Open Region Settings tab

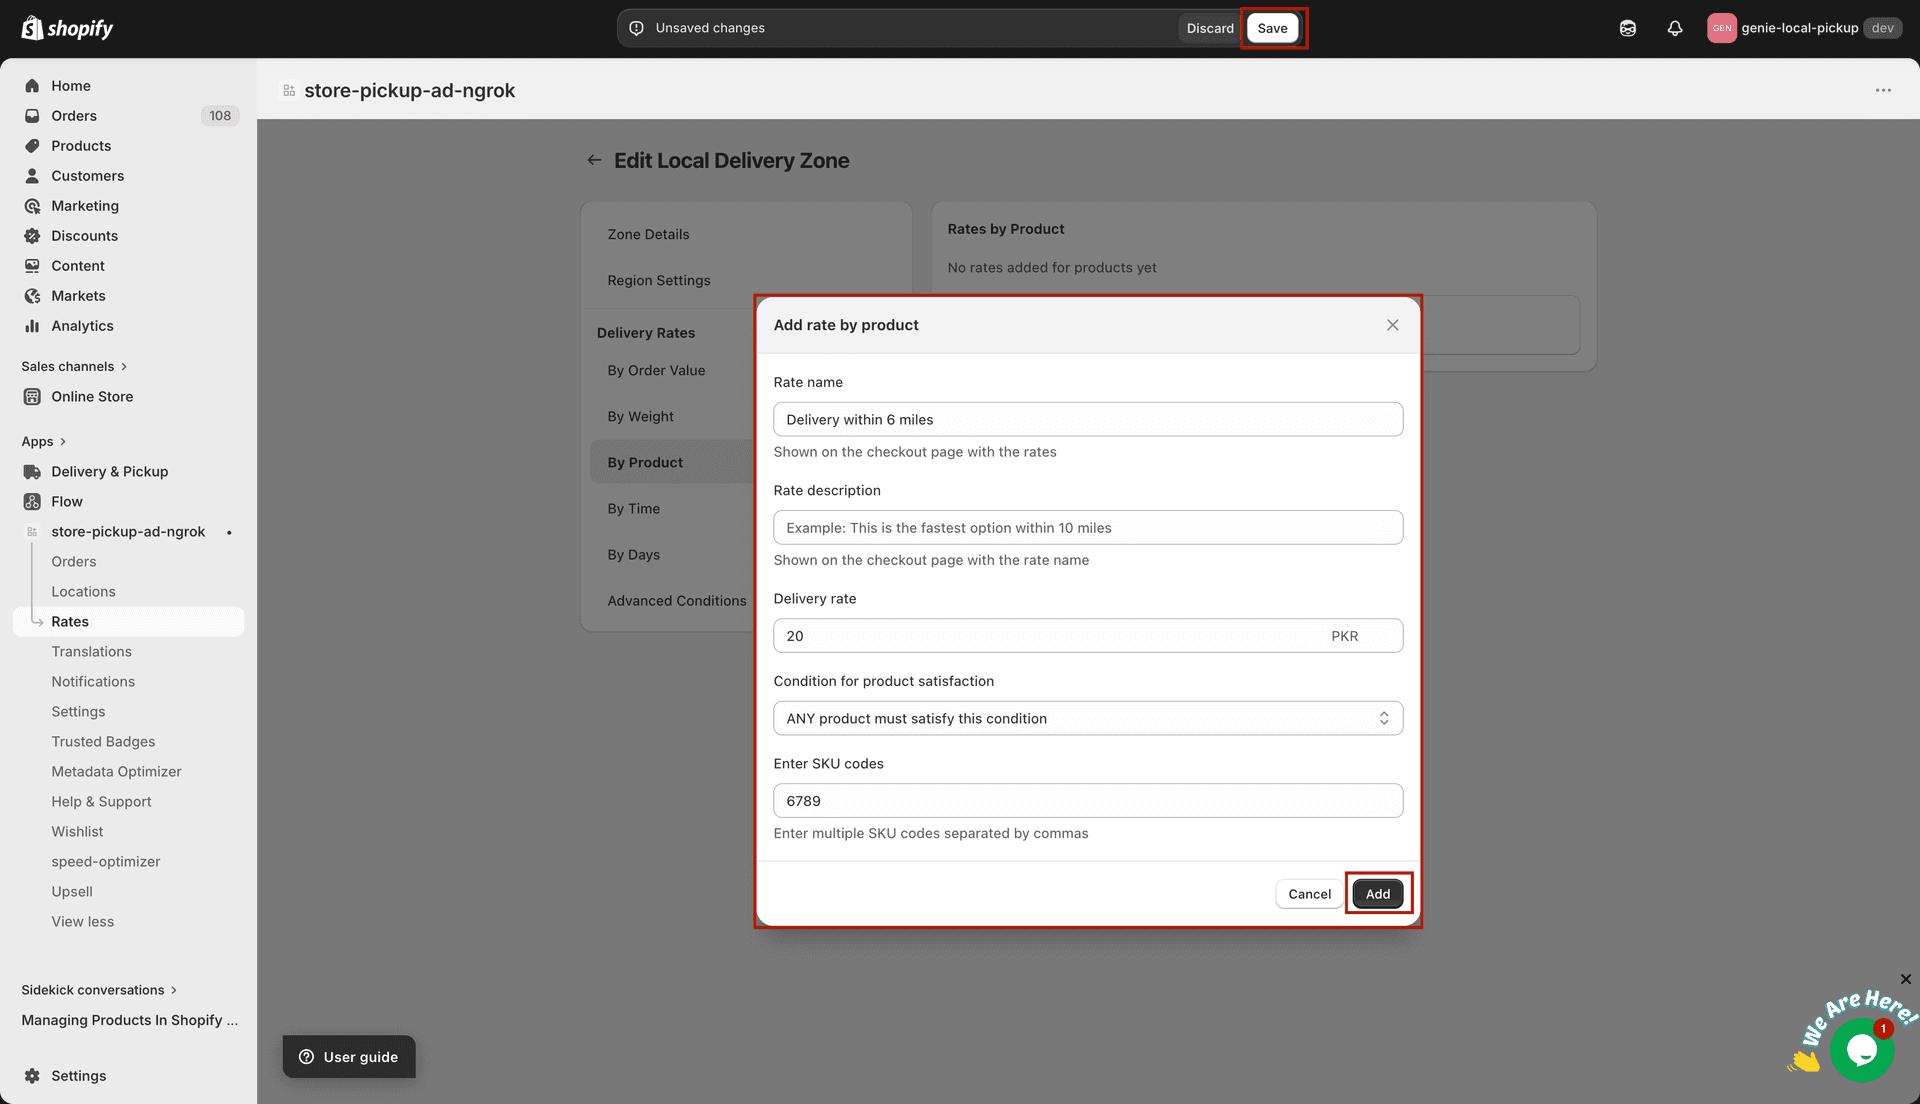[x=659, y=280]
